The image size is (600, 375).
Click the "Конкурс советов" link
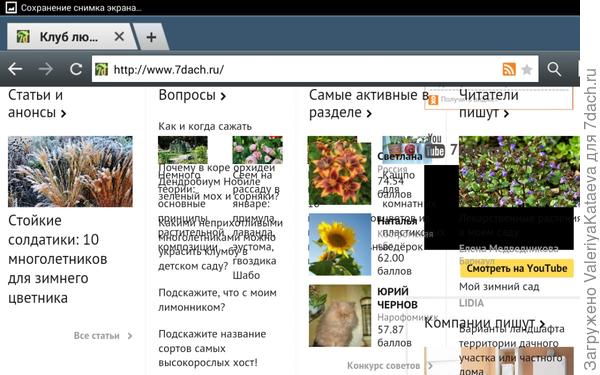pos(390,365)
